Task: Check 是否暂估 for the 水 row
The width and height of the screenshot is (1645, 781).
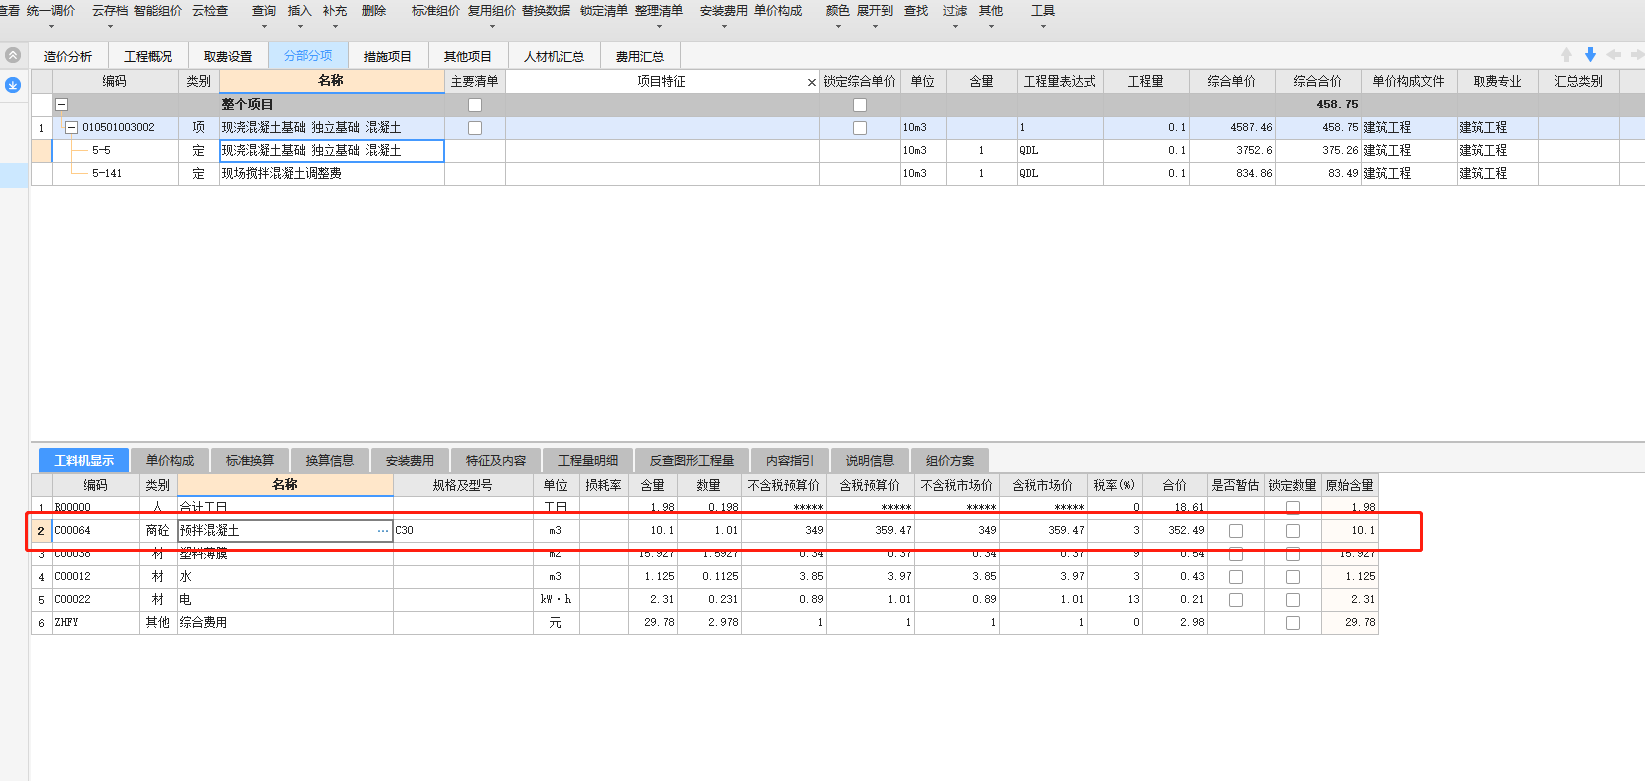Action: (x=1236, y=577)
